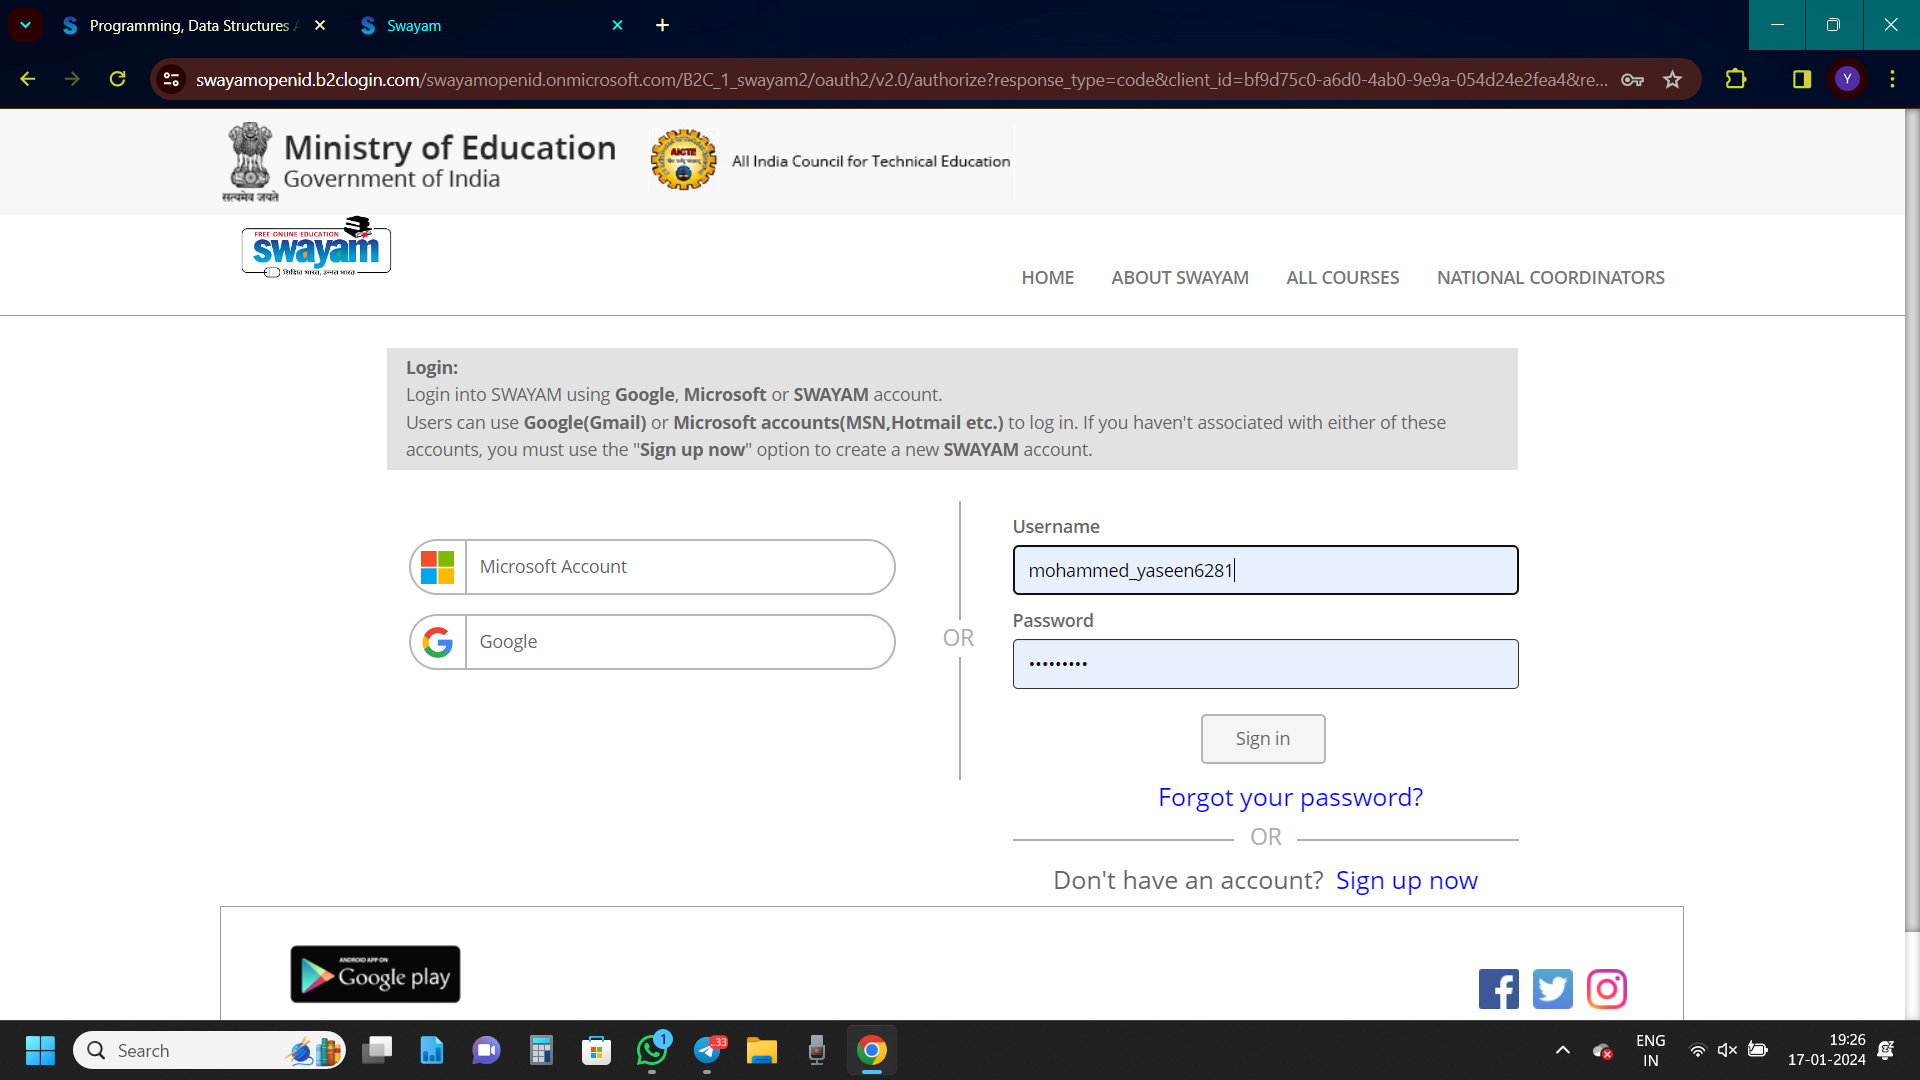The image size is (1920, 1080).
Task: Focus the Password field
Action: tap(1265, 664)
